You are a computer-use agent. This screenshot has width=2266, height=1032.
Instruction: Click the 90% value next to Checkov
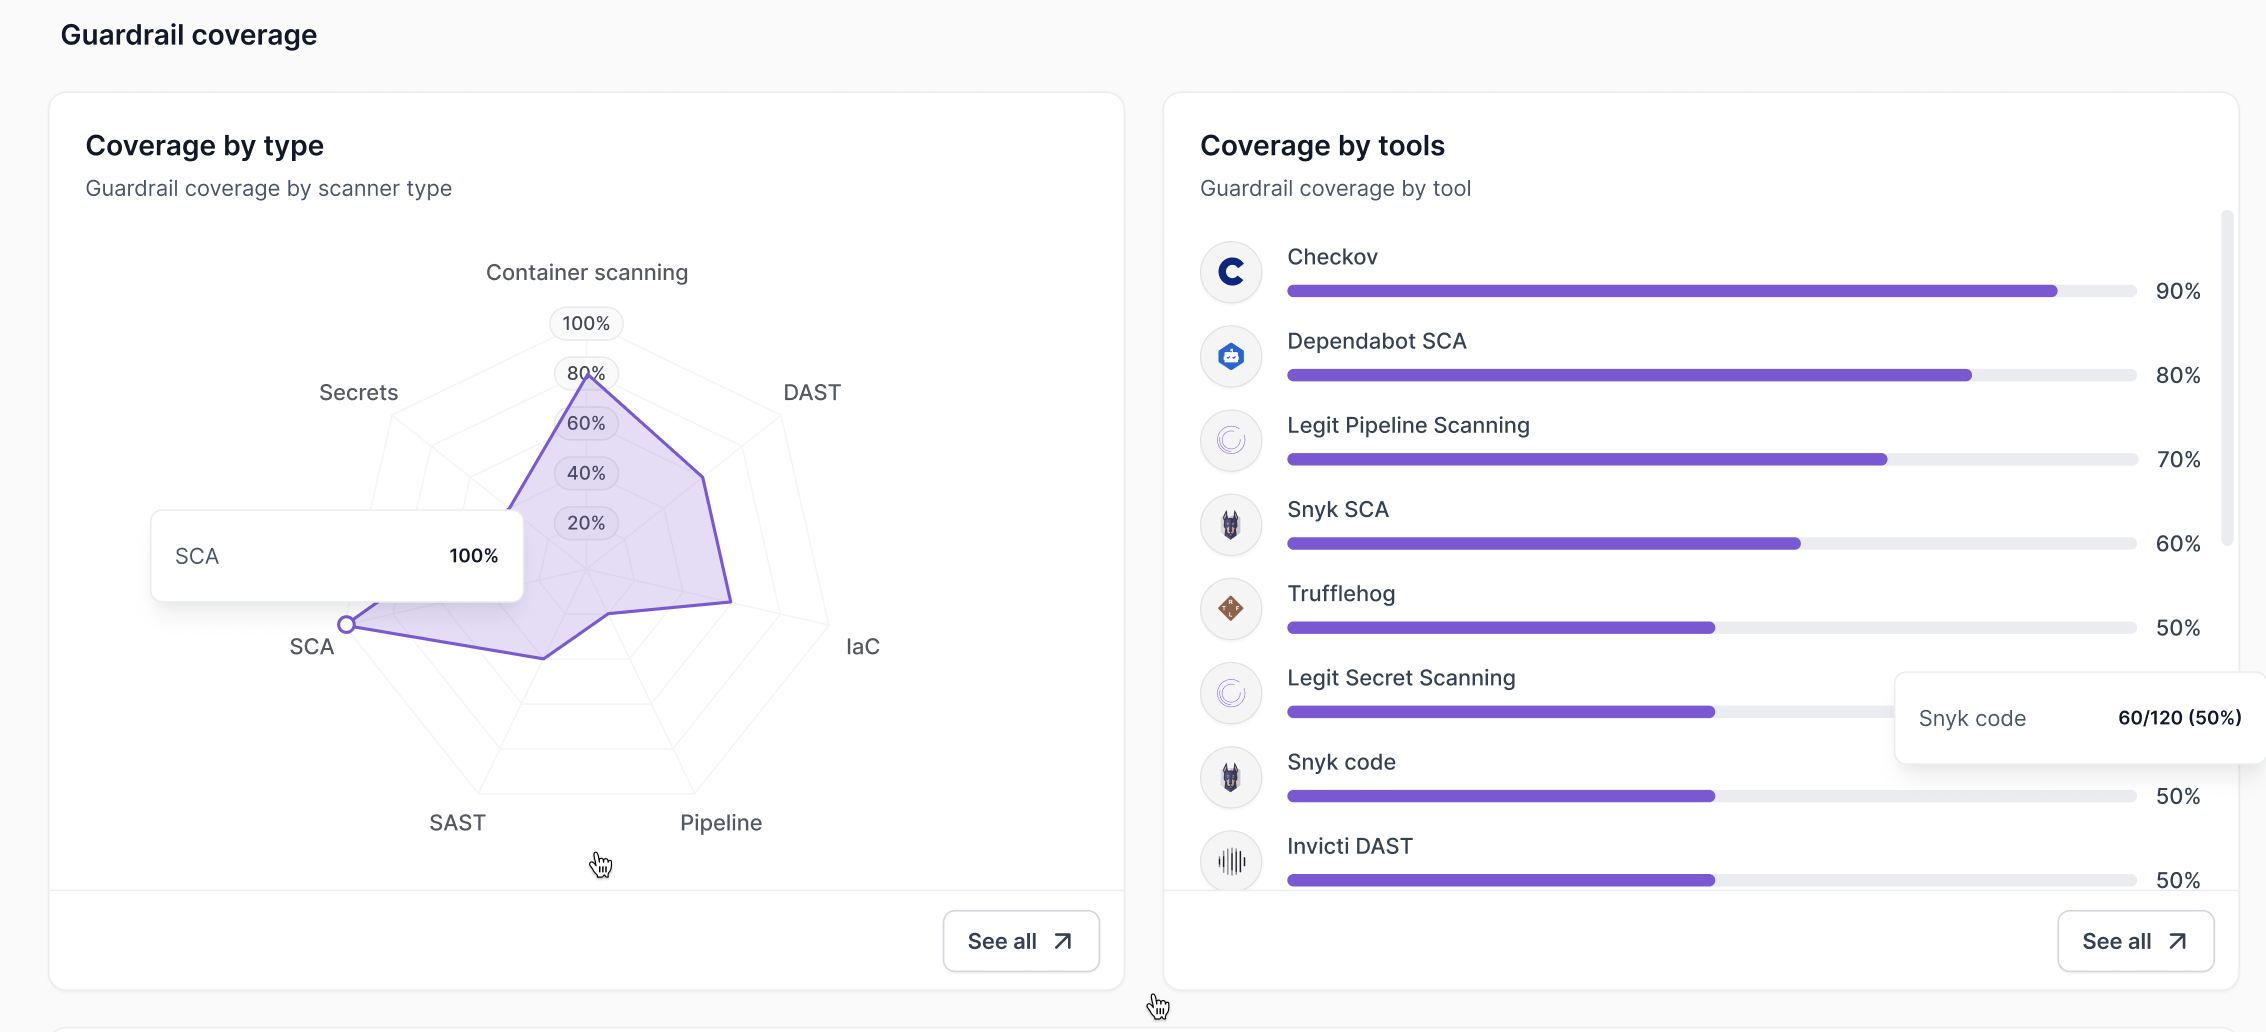pos(2178,291)
